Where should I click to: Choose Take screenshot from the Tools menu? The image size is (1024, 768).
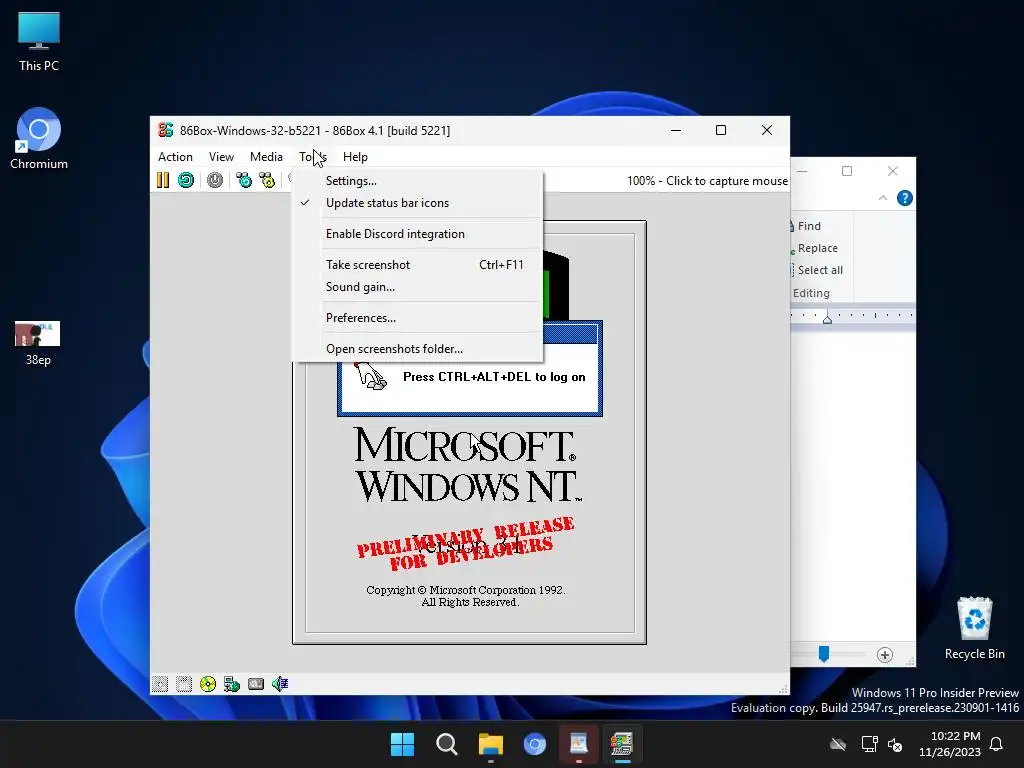click(418, 264)
